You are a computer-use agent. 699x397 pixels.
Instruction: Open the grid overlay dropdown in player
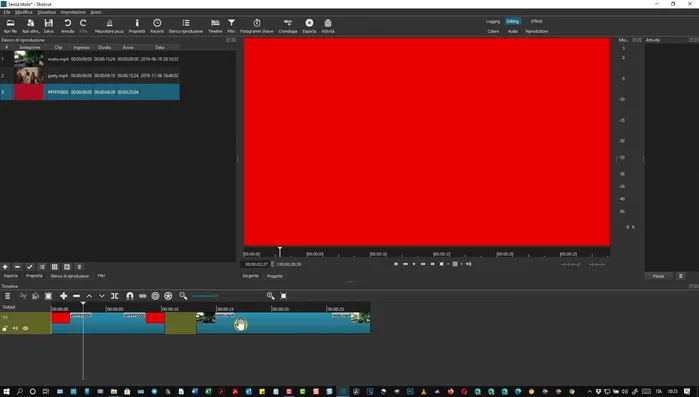461,264
